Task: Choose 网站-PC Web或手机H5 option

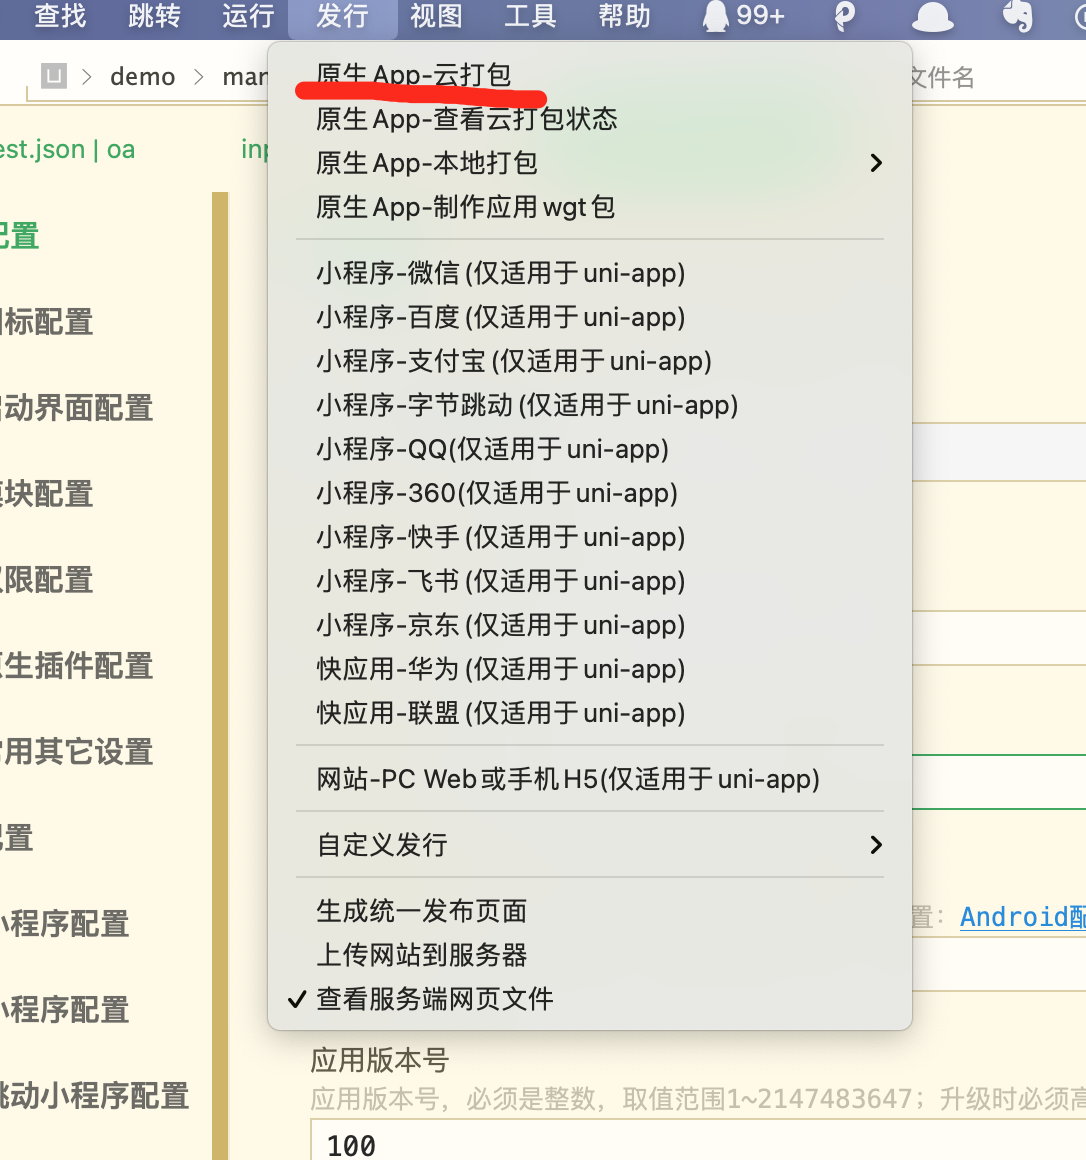Action: (x=590, y=779)
